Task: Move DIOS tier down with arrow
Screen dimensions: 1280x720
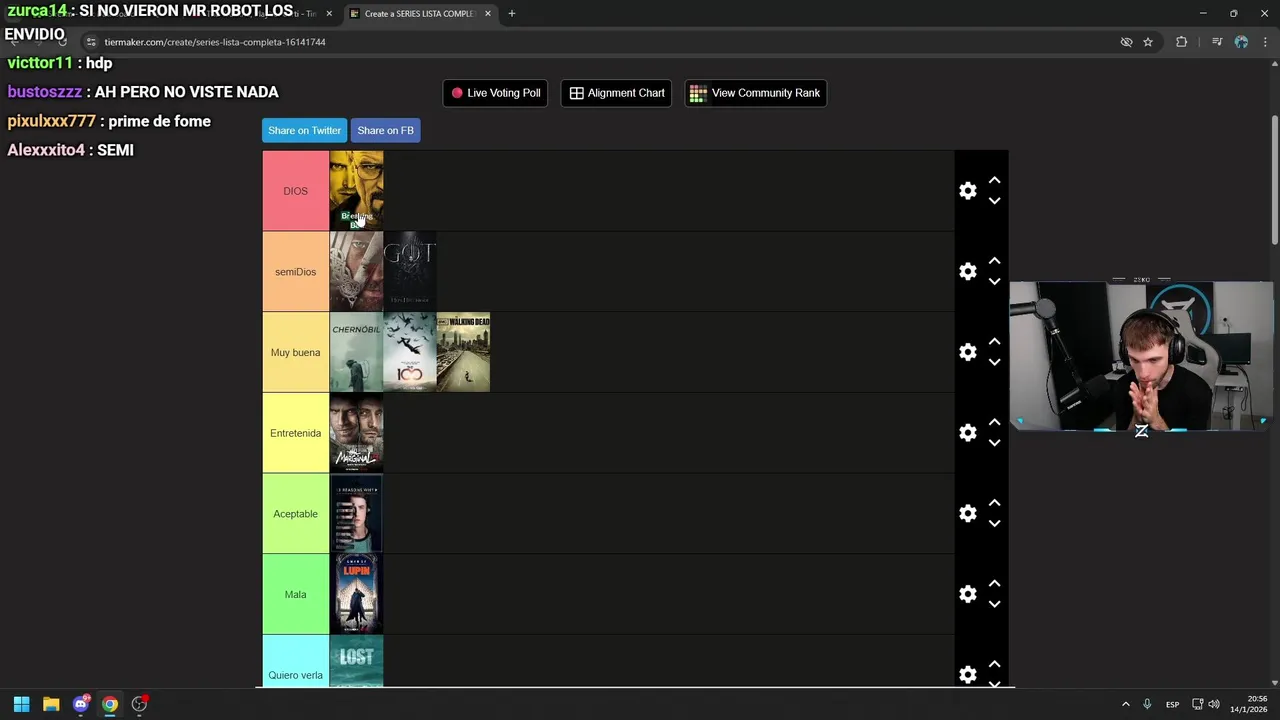Action: 994,201
